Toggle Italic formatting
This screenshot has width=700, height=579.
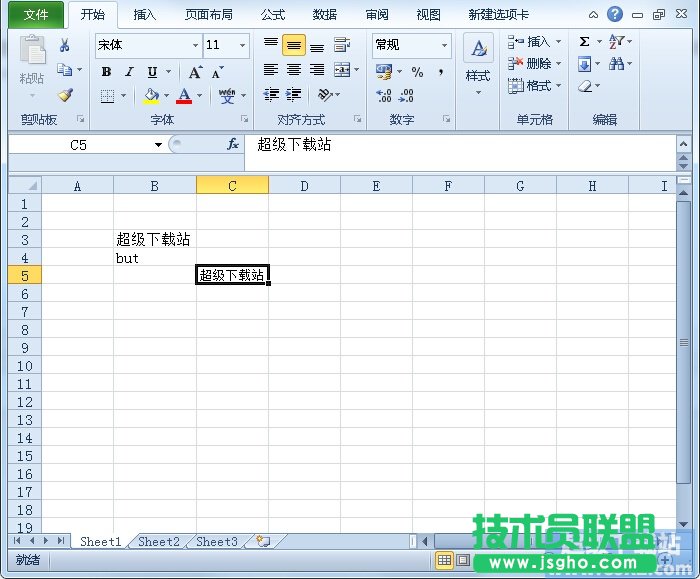tap(129, 72)
